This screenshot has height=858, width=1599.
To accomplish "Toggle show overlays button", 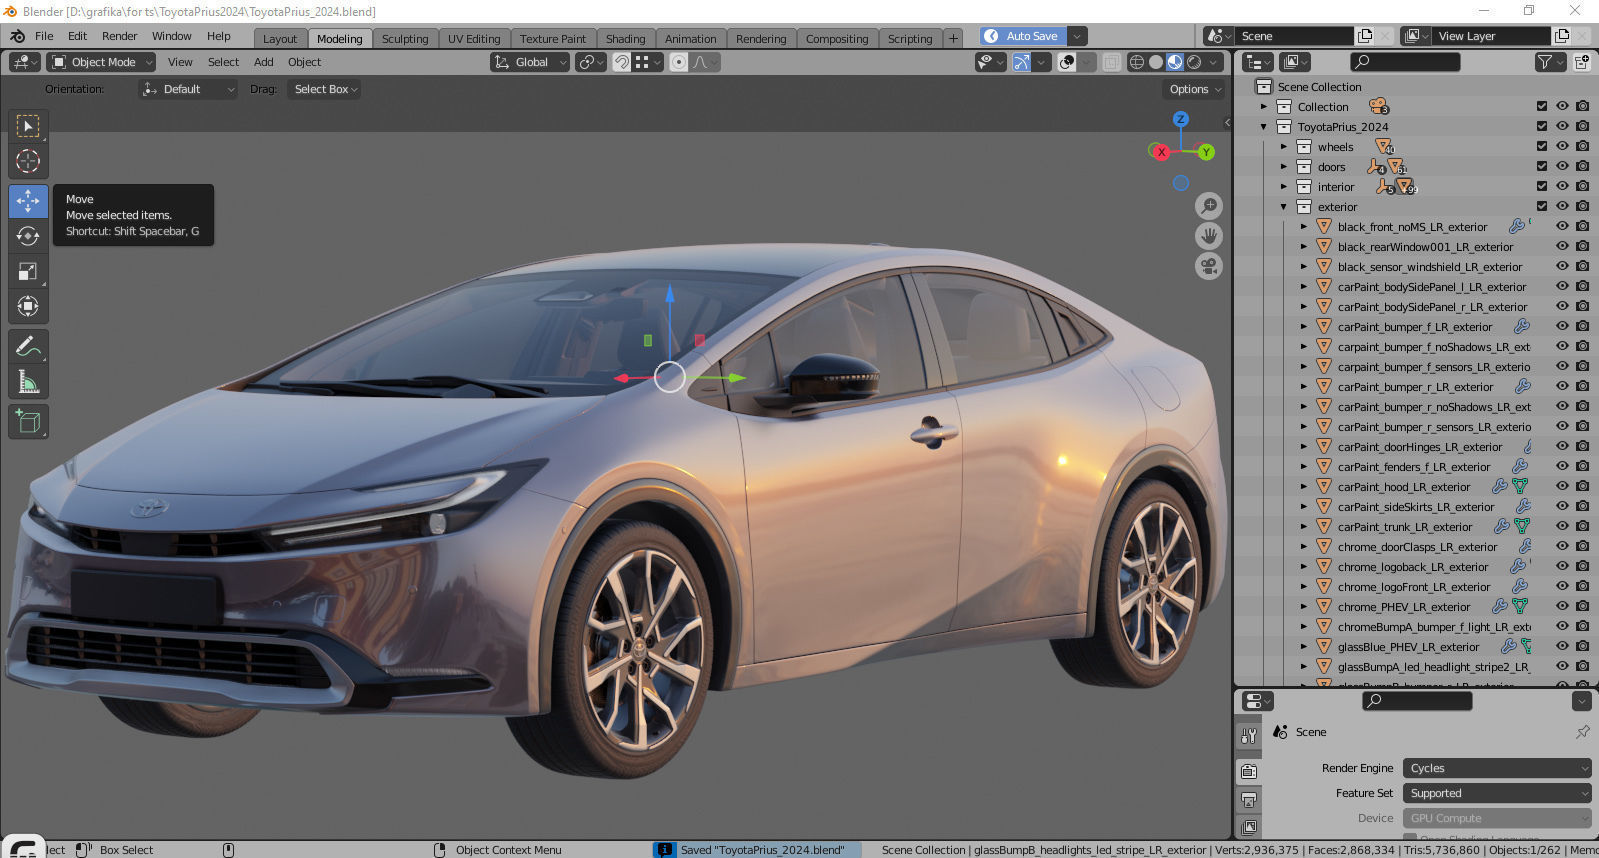I will [x=1067, y=62].
